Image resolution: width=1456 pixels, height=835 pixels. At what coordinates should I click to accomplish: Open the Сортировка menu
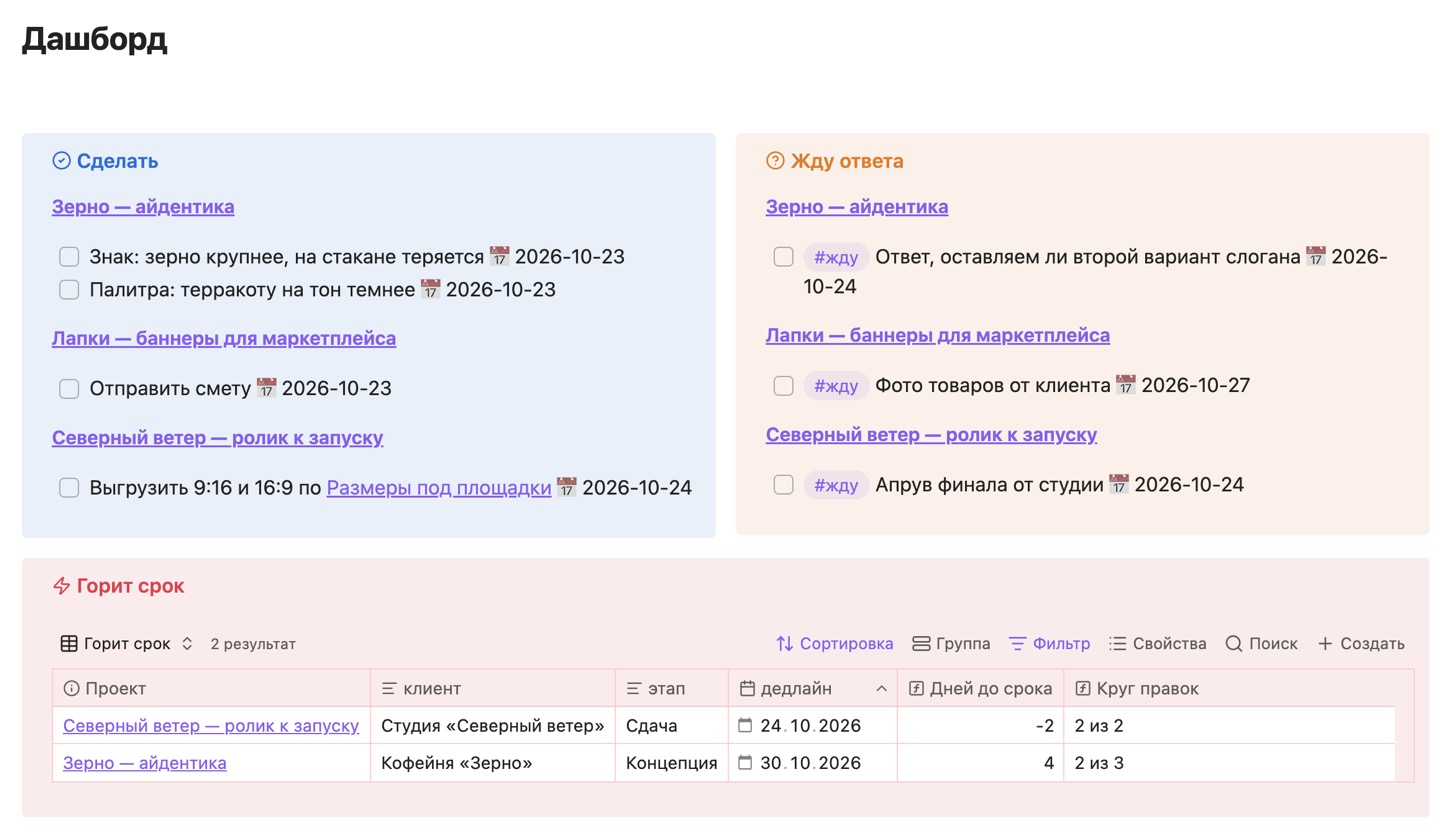[835, 644]
